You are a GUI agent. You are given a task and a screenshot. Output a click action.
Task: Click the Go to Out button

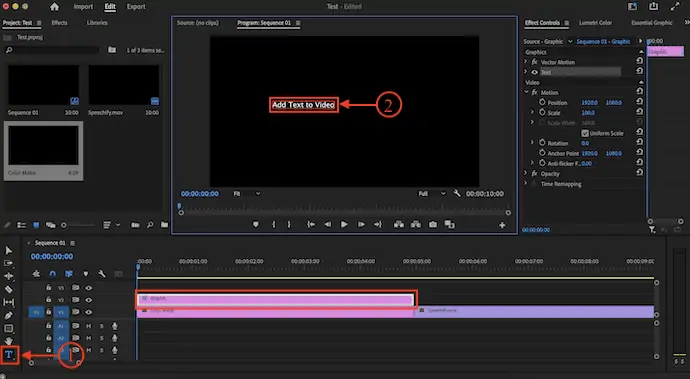[378, 224]
